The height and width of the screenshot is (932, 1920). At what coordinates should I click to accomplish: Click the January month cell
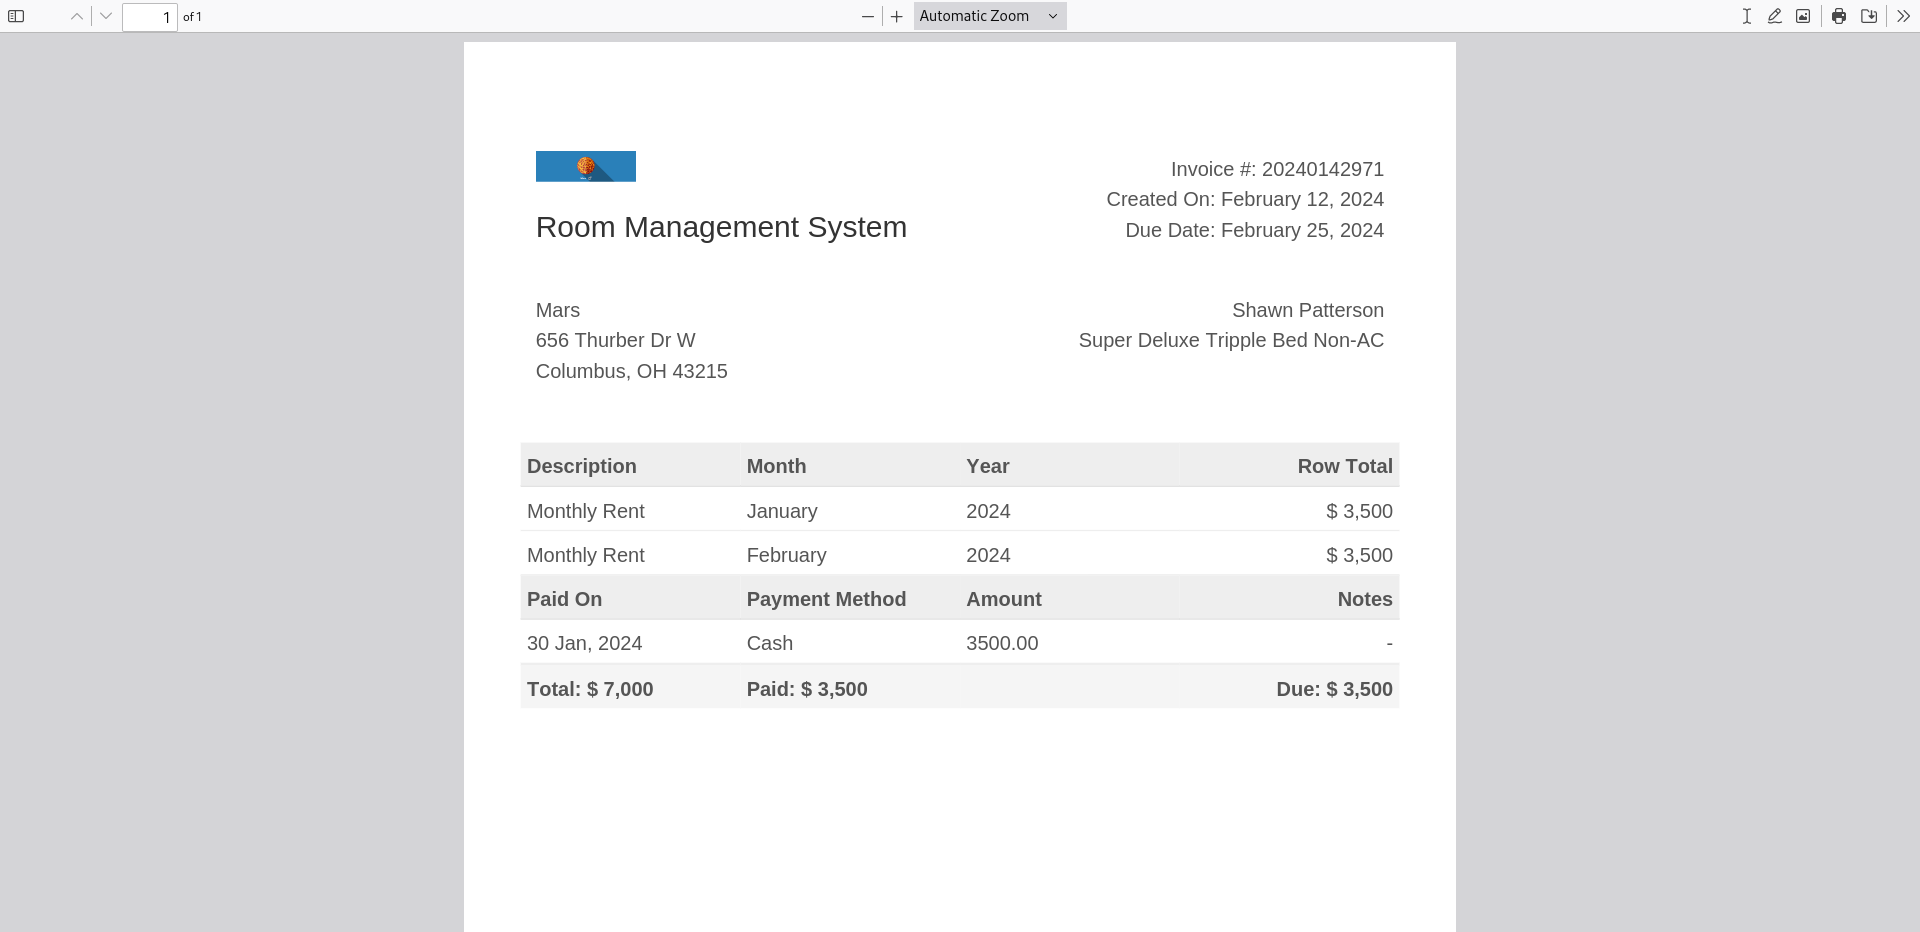pyautogui.click(x=782, y=511)
